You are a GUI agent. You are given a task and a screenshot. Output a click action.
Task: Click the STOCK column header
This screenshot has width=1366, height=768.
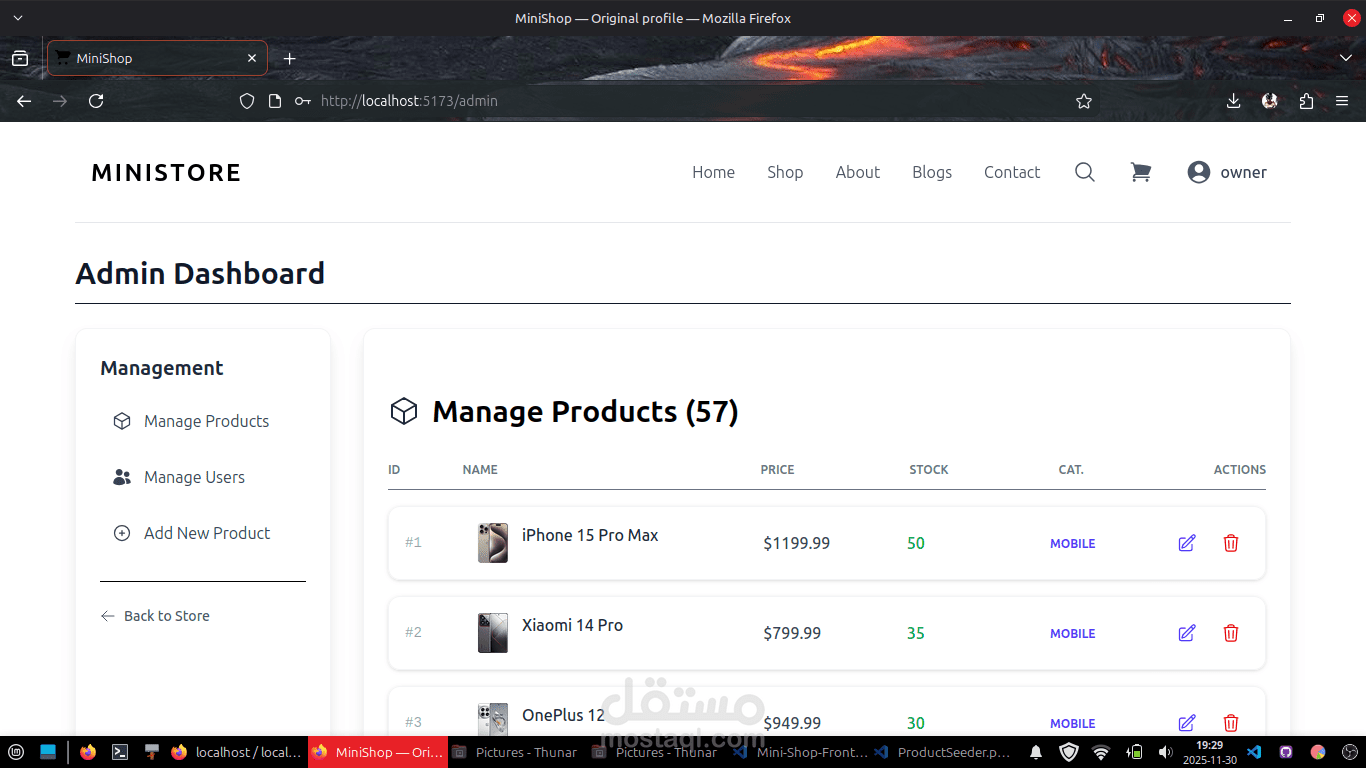pos(929,470)
